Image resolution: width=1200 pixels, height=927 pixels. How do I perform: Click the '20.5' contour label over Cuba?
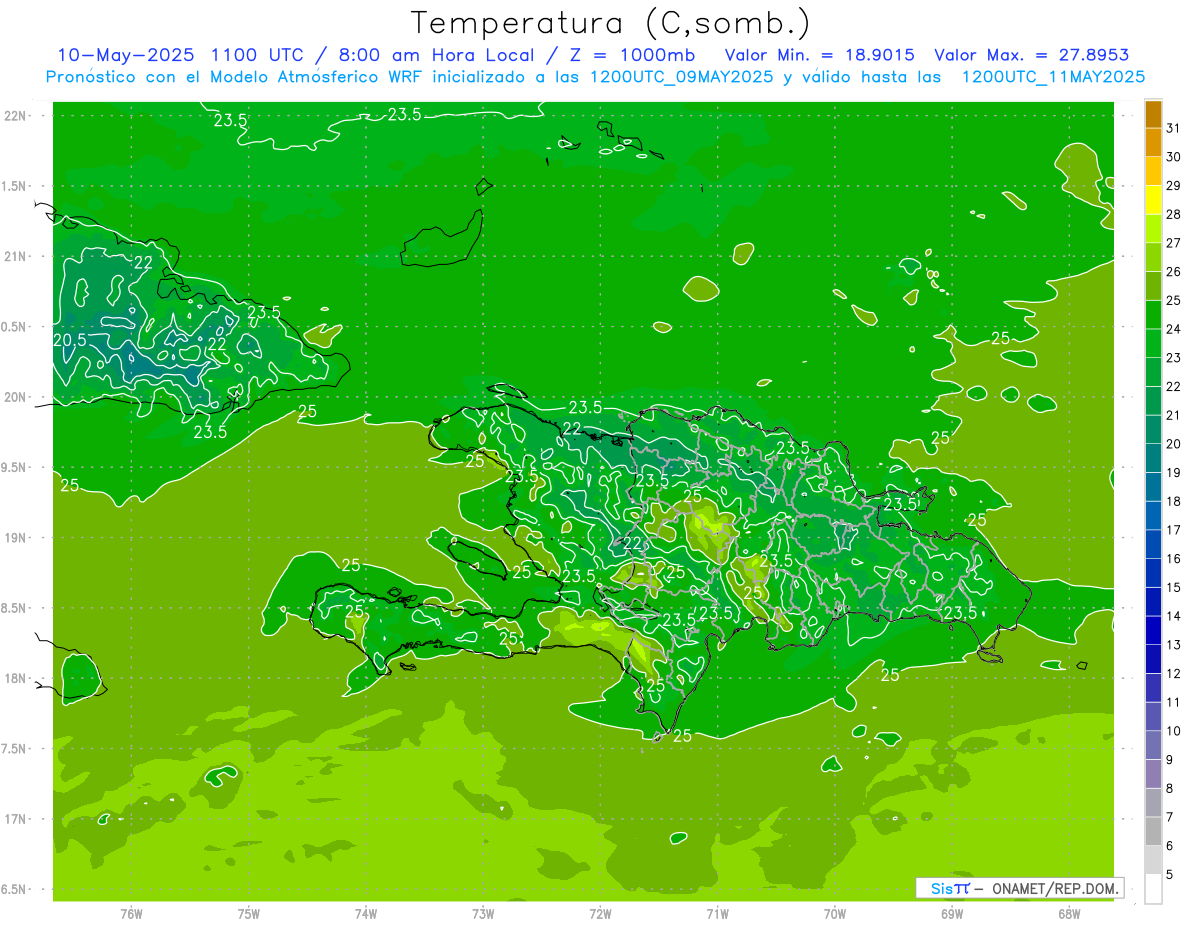pos(69,340)
